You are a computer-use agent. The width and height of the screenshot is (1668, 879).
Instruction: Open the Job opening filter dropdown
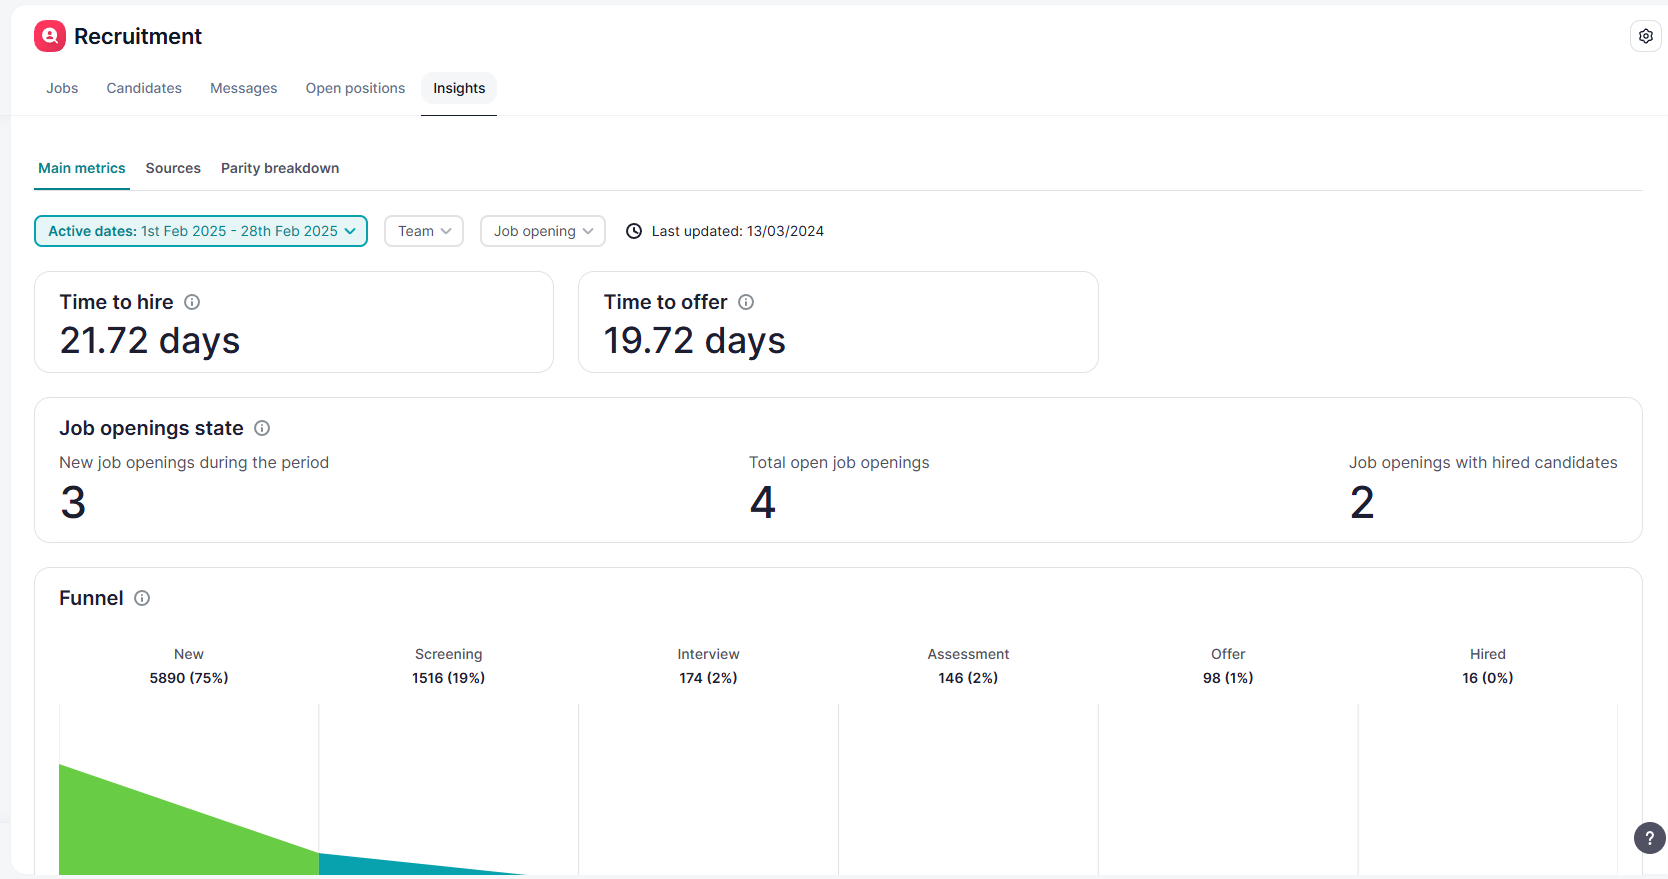[542, 231]
